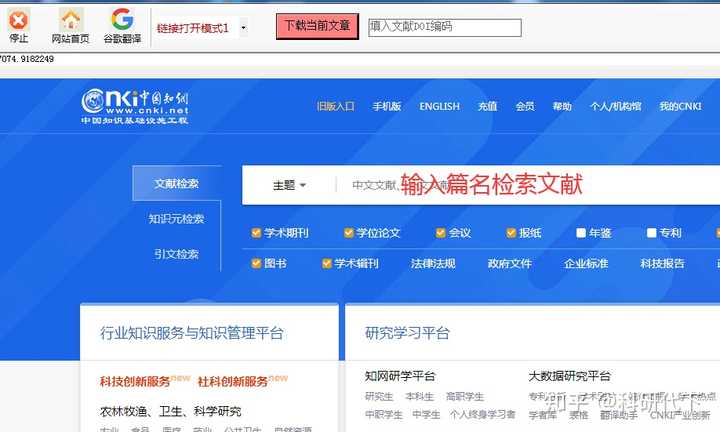Screen dimensions: 720x432
Task: Open the 个人/机构馆 link
Action: pos(615,107)
